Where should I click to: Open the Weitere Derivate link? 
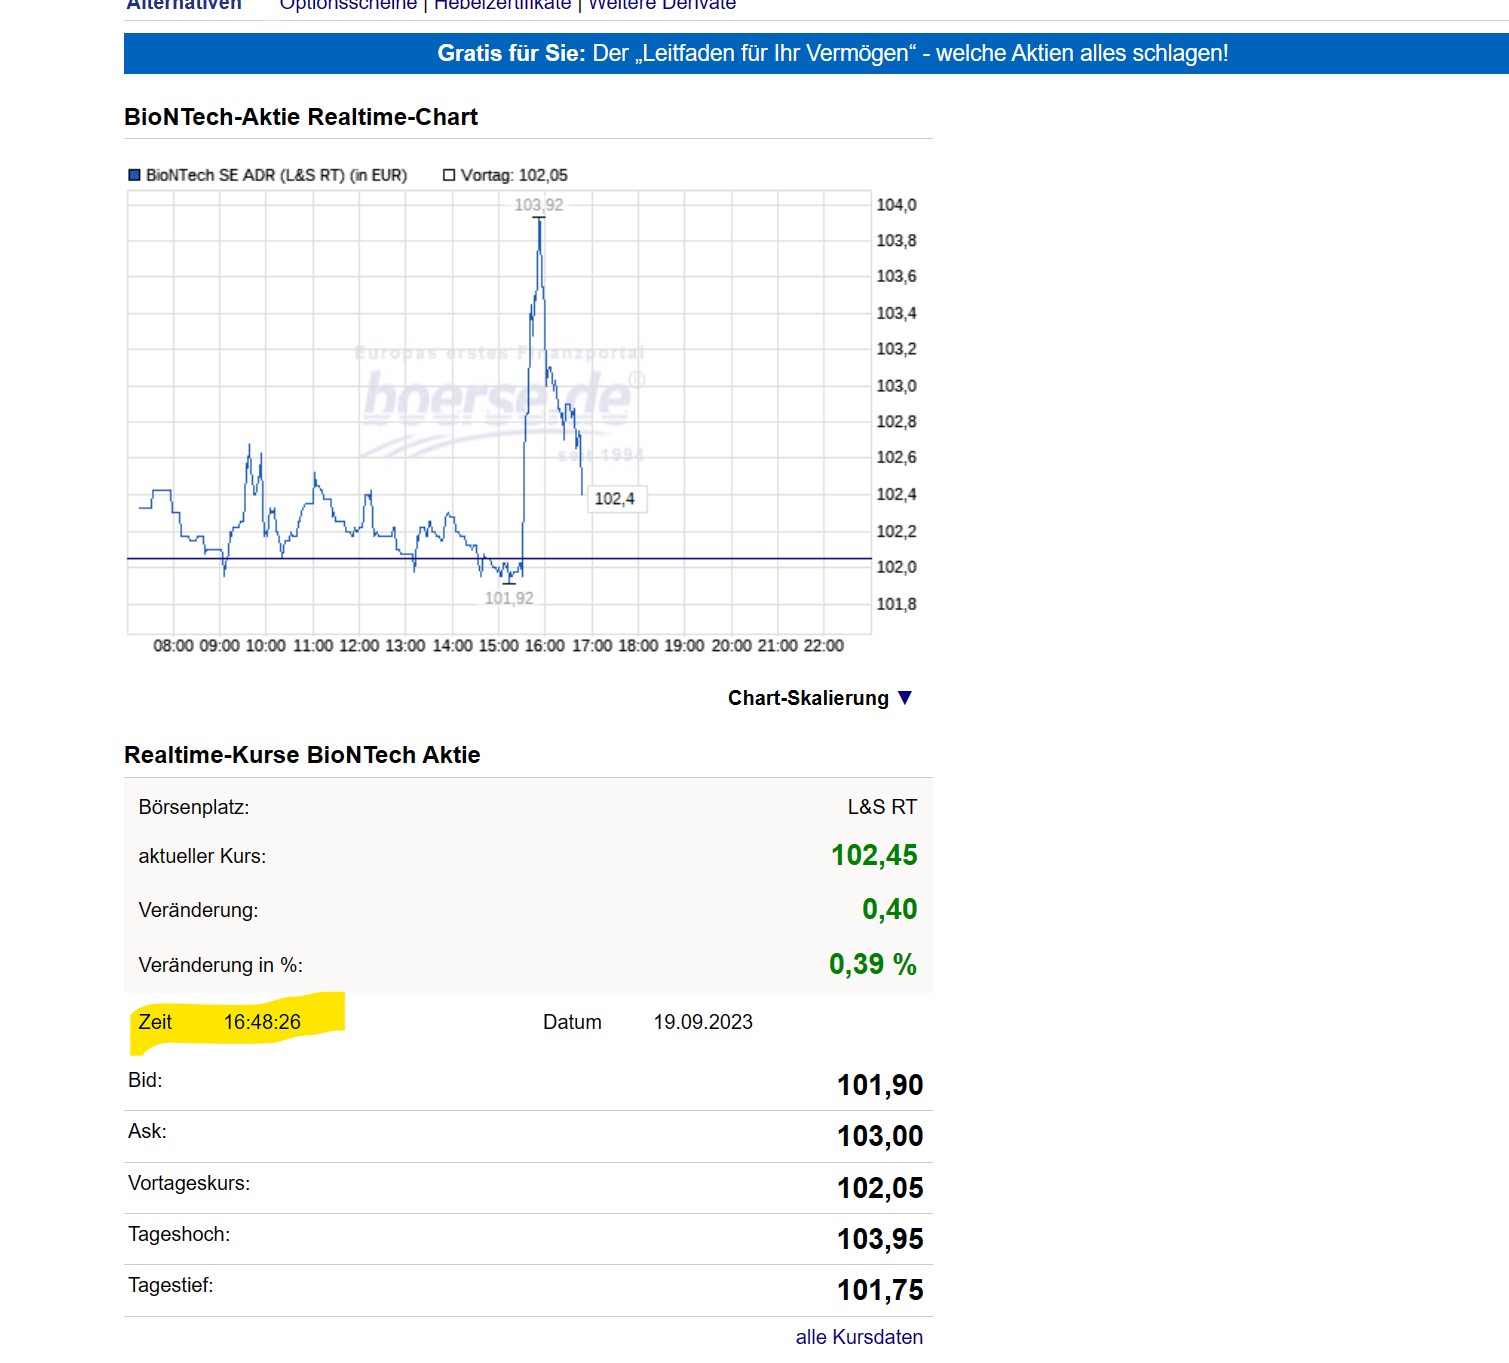pyautogui.click(x=662, y=5)
